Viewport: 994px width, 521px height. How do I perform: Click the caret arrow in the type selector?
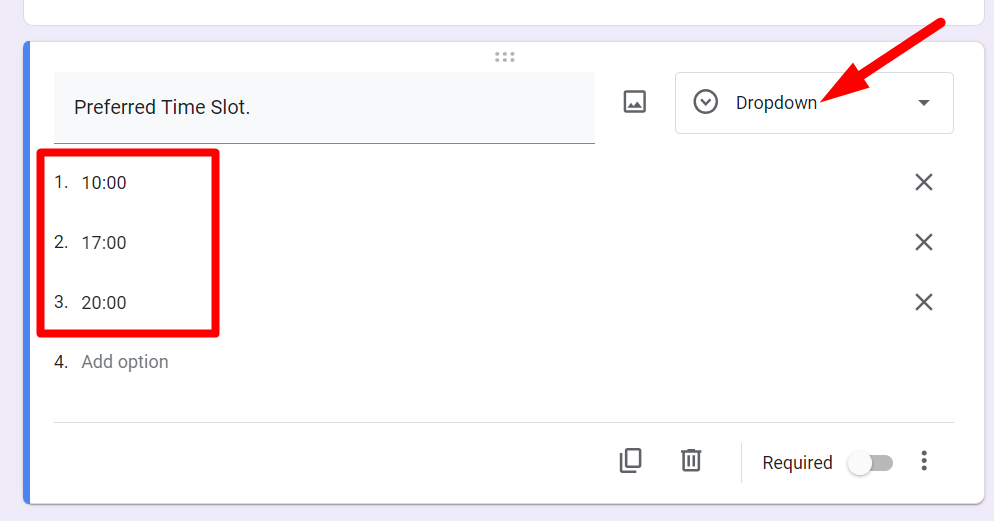point(923,103)
